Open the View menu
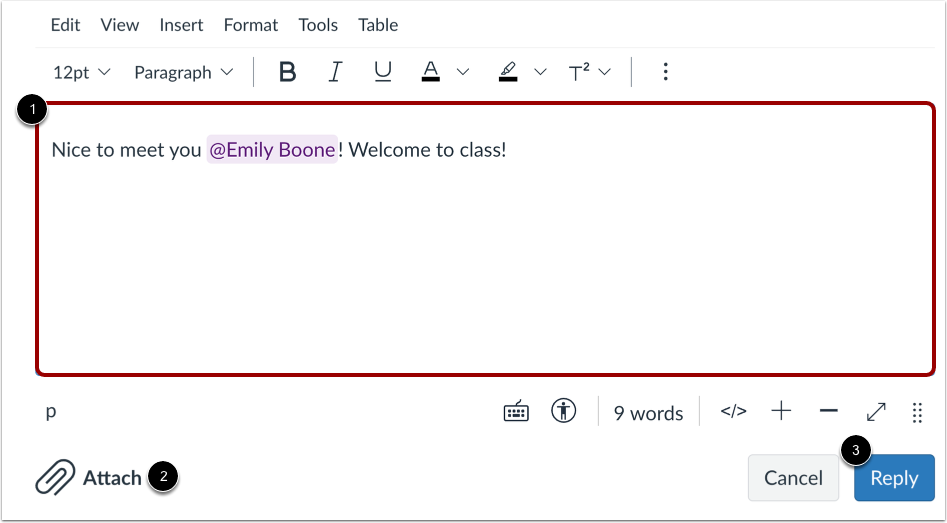The image size is (947, 523). point(120,25)
